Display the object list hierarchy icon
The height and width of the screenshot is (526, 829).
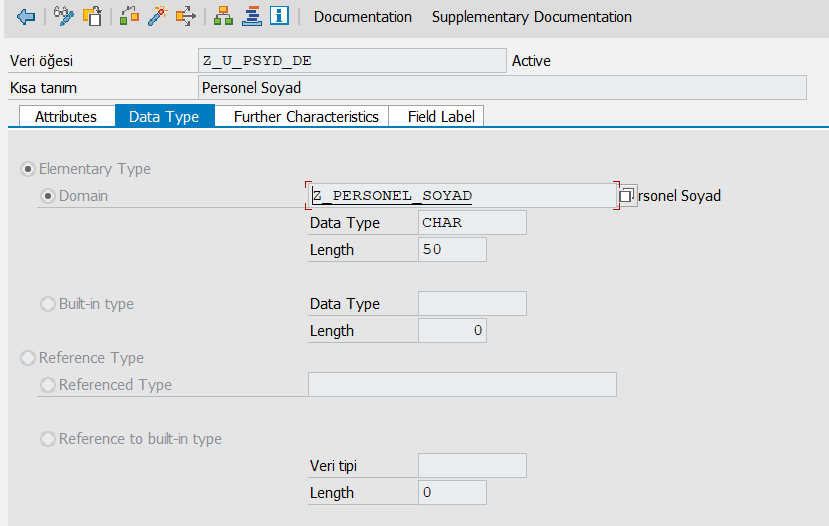click(x=224, y=17)
